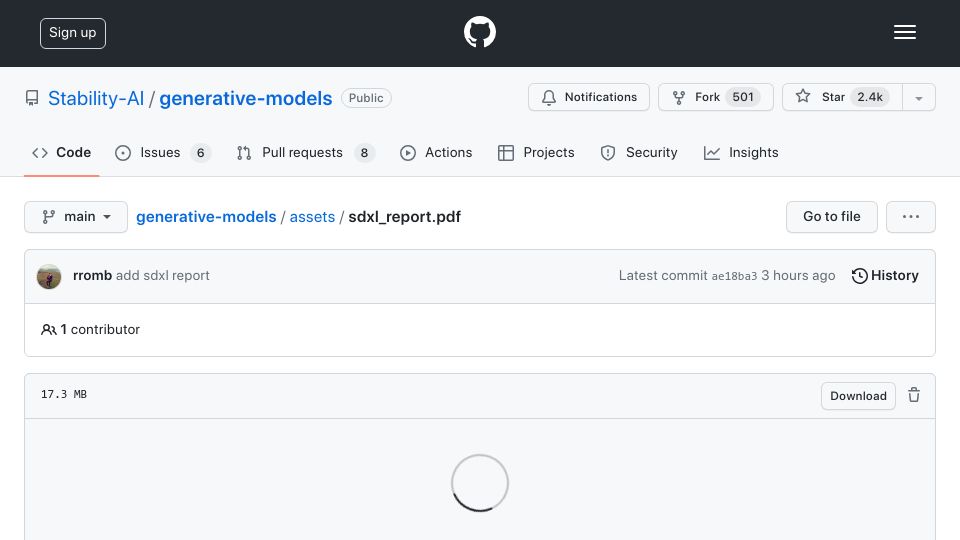Open the Pull requests tab
Screen dimensions: 960x540
306,152
